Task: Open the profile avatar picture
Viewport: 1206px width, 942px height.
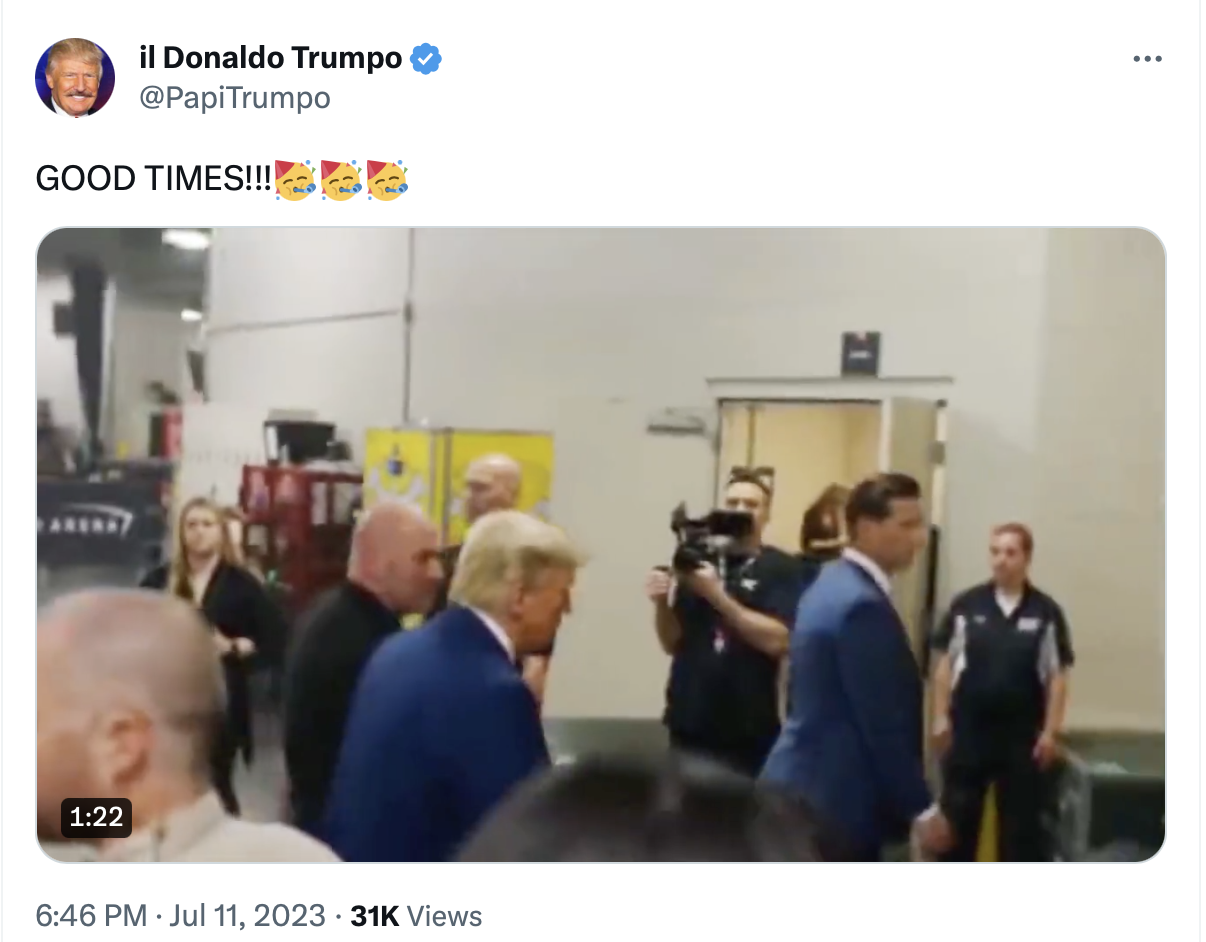Action: pos(75,78)
